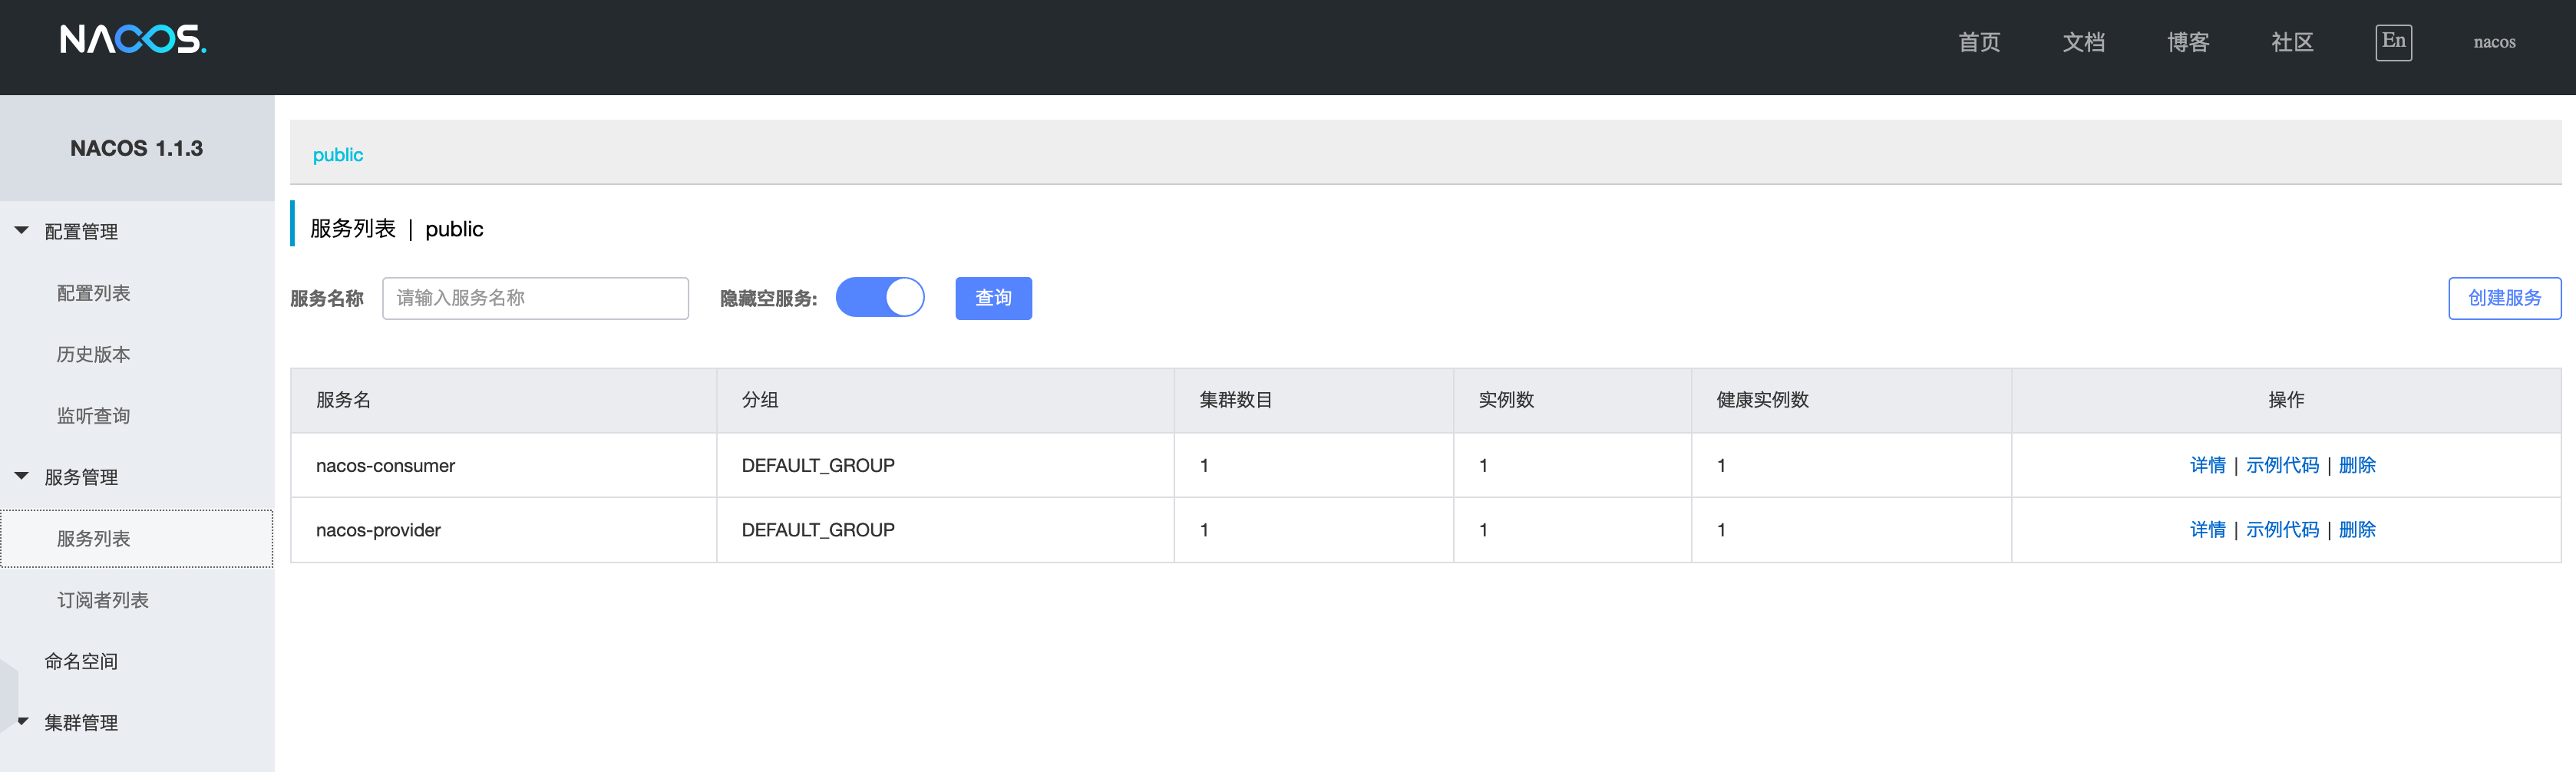
Task: Toggle the hide empty services switch
Action: (879, 298)
